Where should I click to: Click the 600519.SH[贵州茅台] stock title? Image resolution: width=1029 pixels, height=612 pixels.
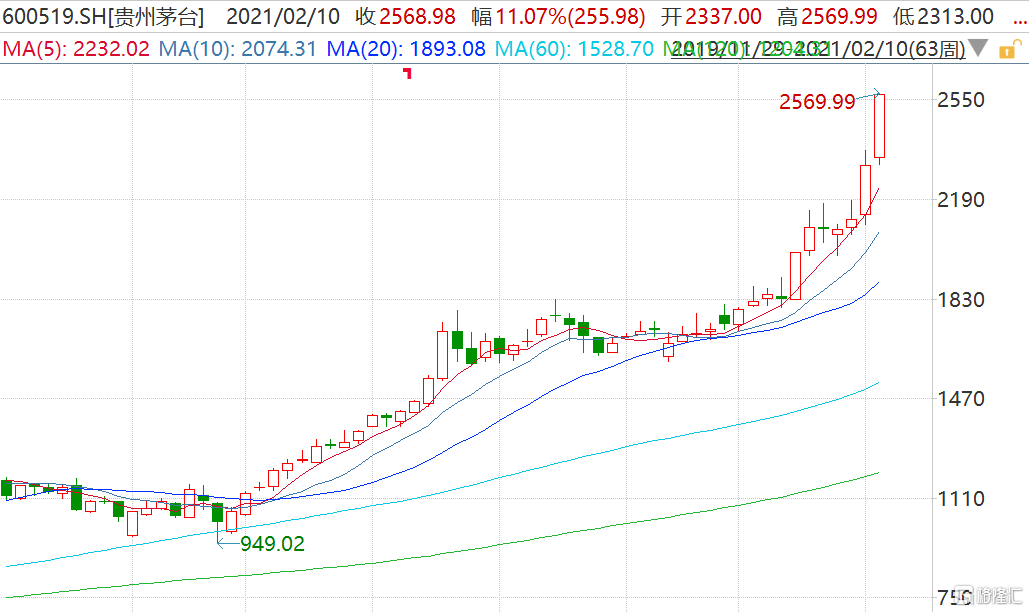(x=104, y=16)
